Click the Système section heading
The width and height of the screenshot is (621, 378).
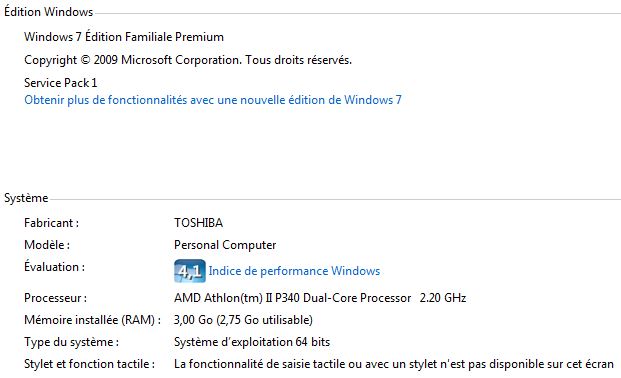pyautogui.click(x=26, y=198)
